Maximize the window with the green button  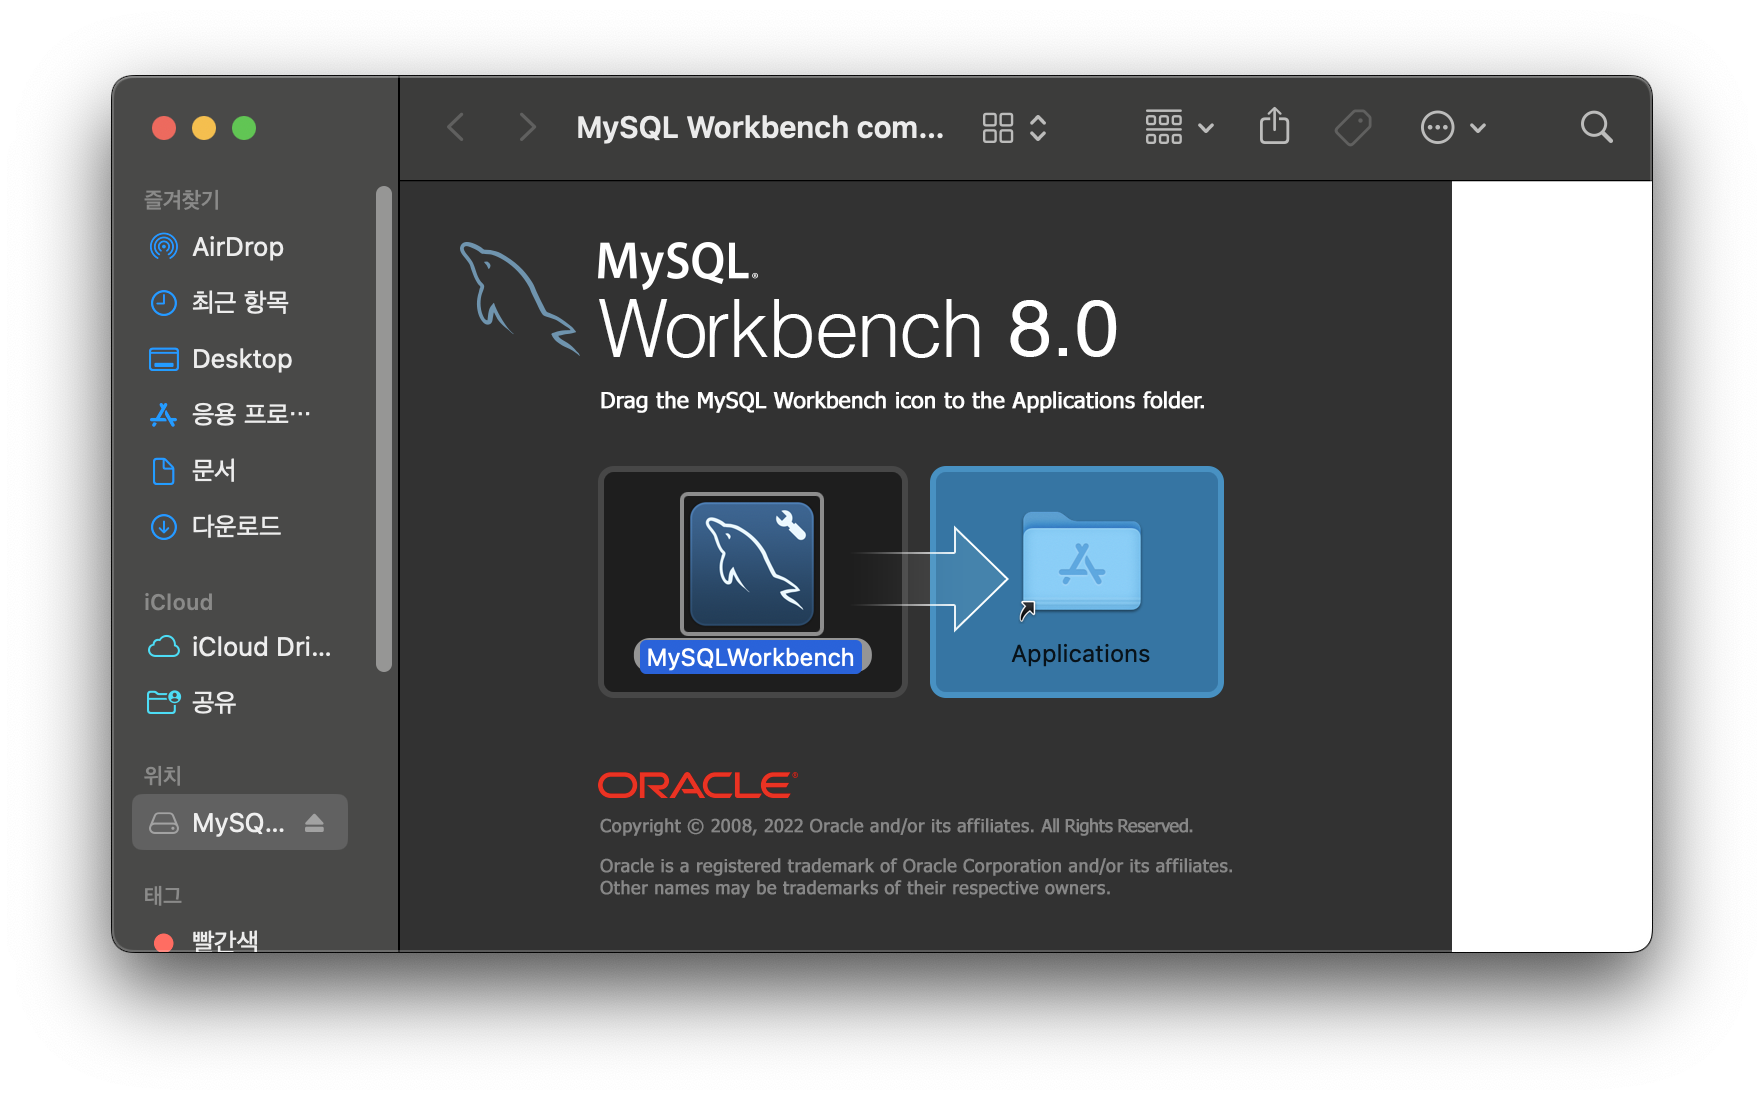pos(244,128)
